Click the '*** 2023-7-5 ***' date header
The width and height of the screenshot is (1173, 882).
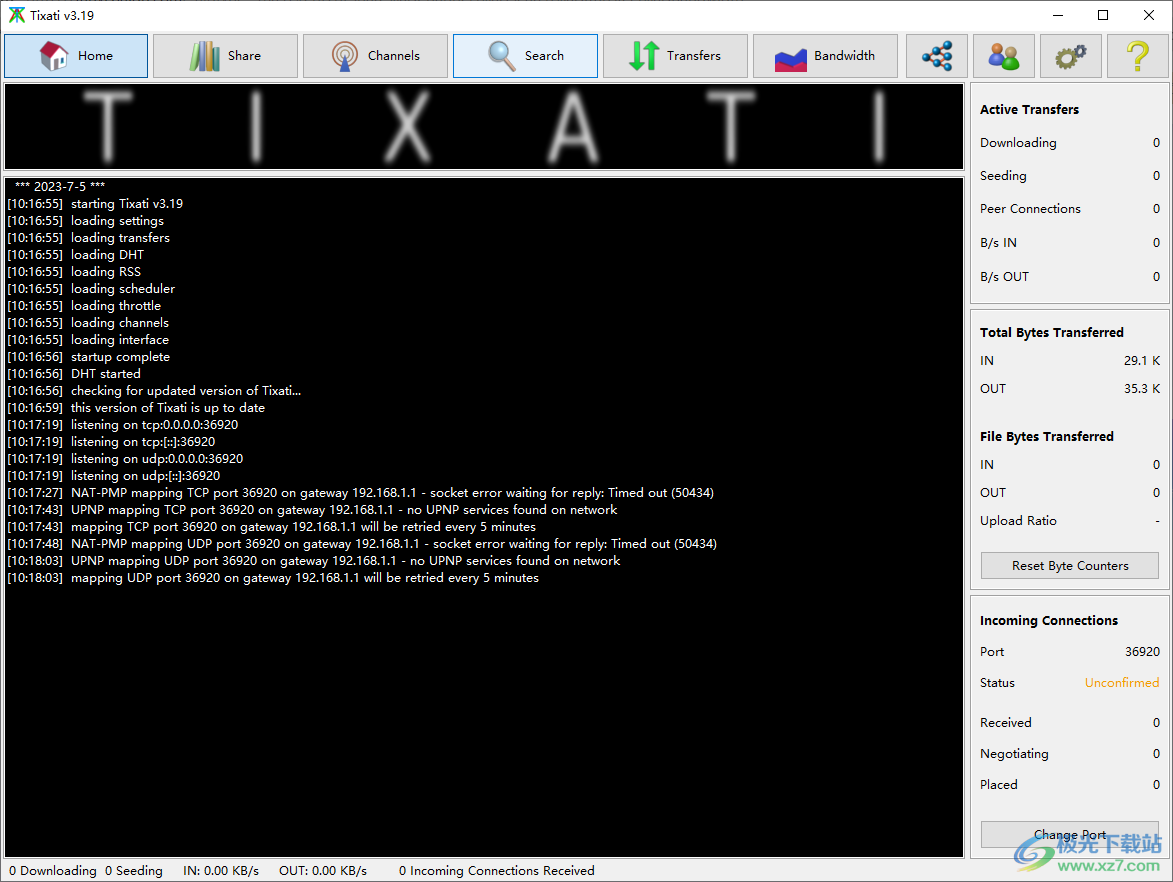pyautogui.click(x=60, y=186)
